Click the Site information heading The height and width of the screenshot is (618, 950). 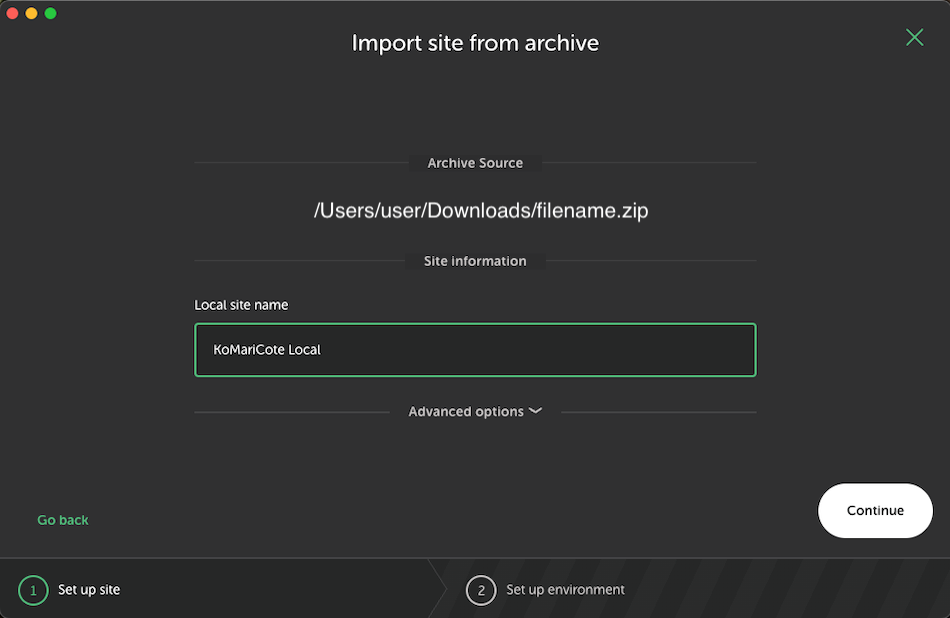(x=475, y=261)
